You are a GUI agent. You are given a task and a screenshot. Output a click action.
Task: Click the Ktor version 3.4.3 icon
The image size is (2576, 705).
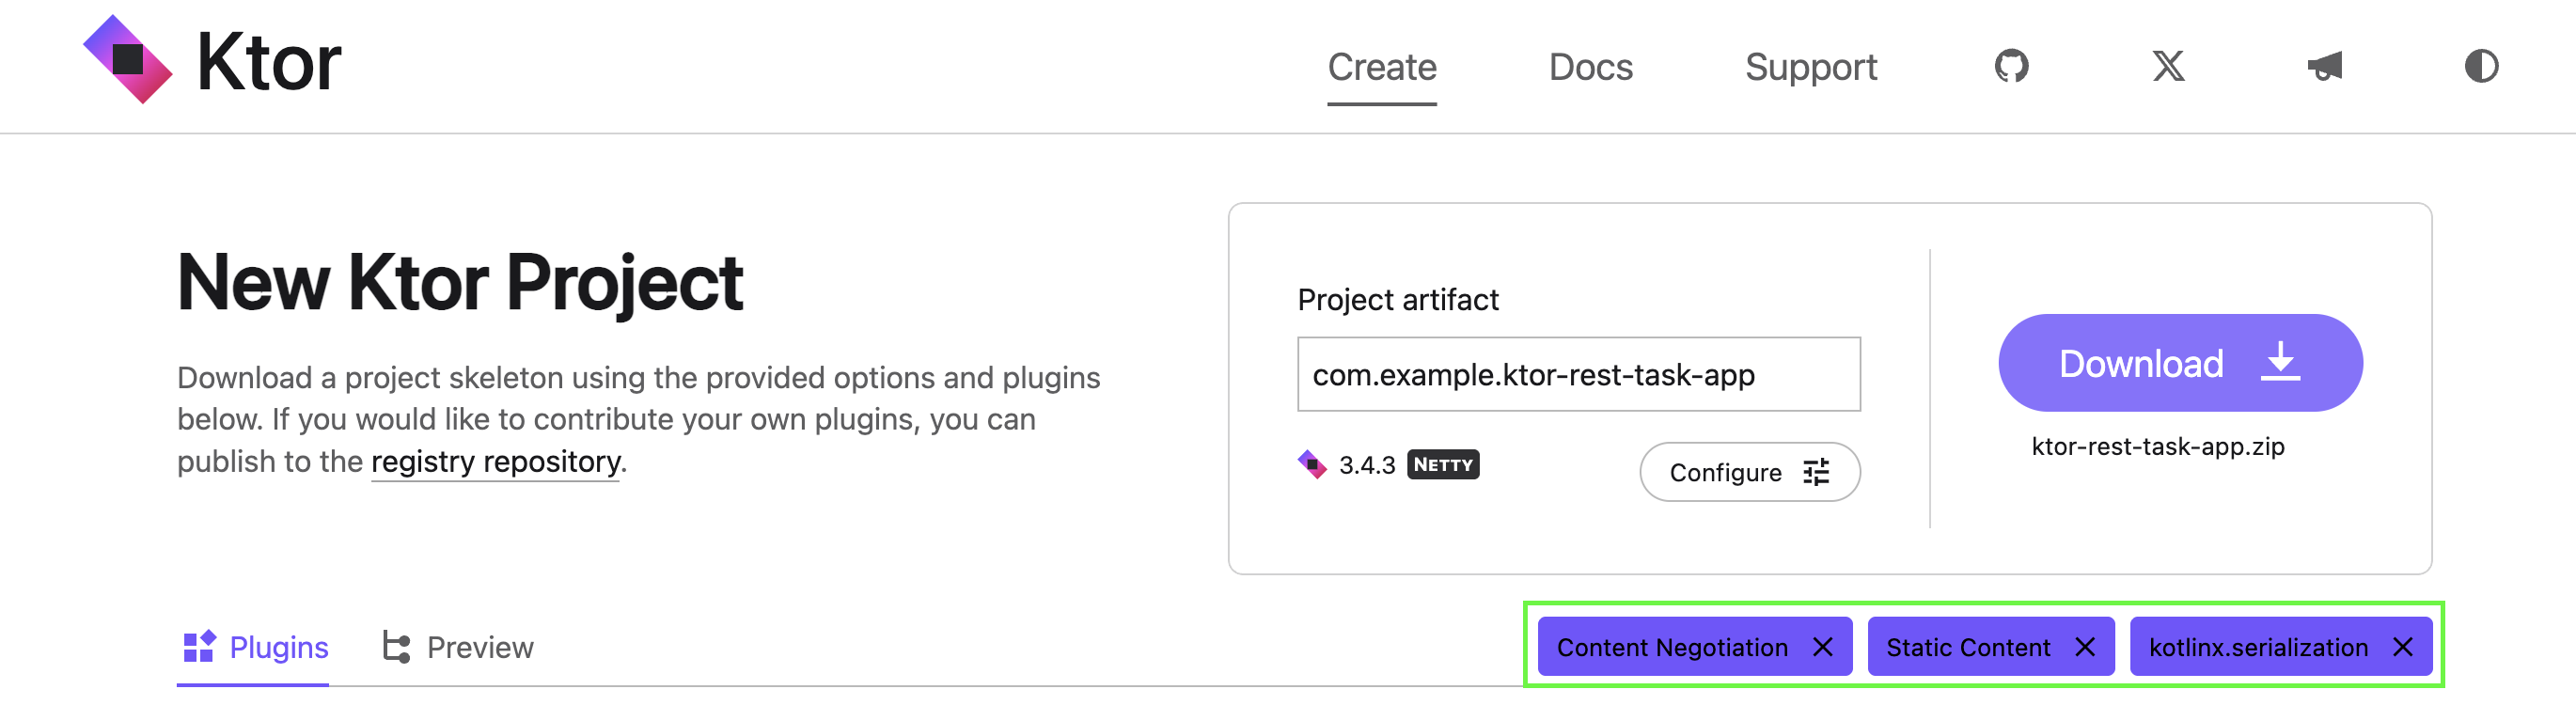tap(1311, 464)
